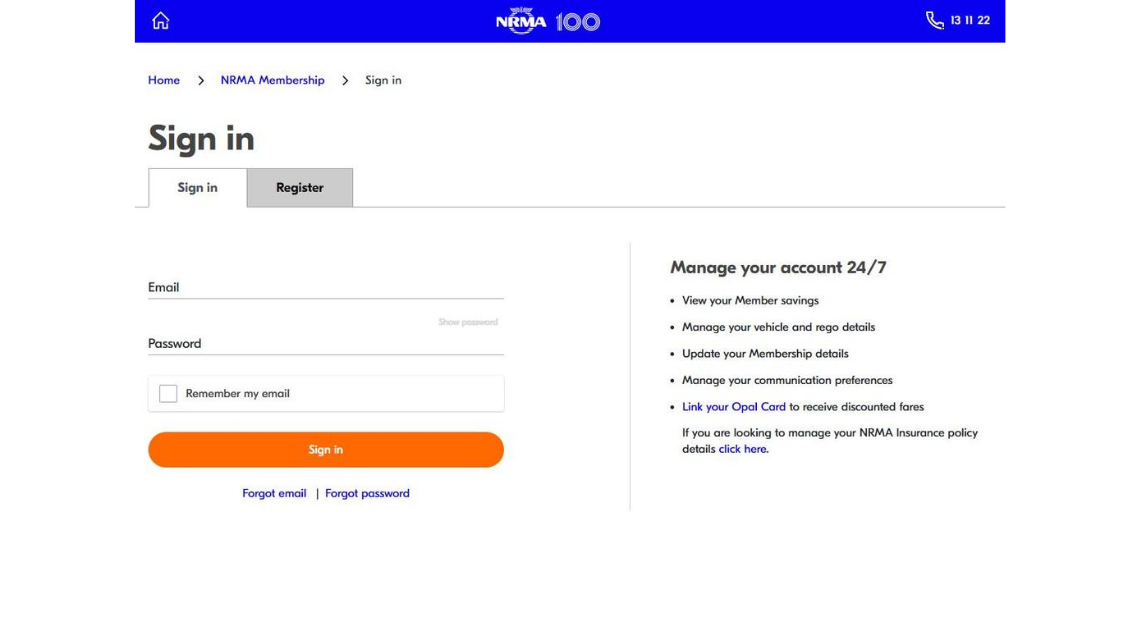This screenshot has height=640, width=1140.
Task: Open the Forgot password link
Action: (367, 493)
